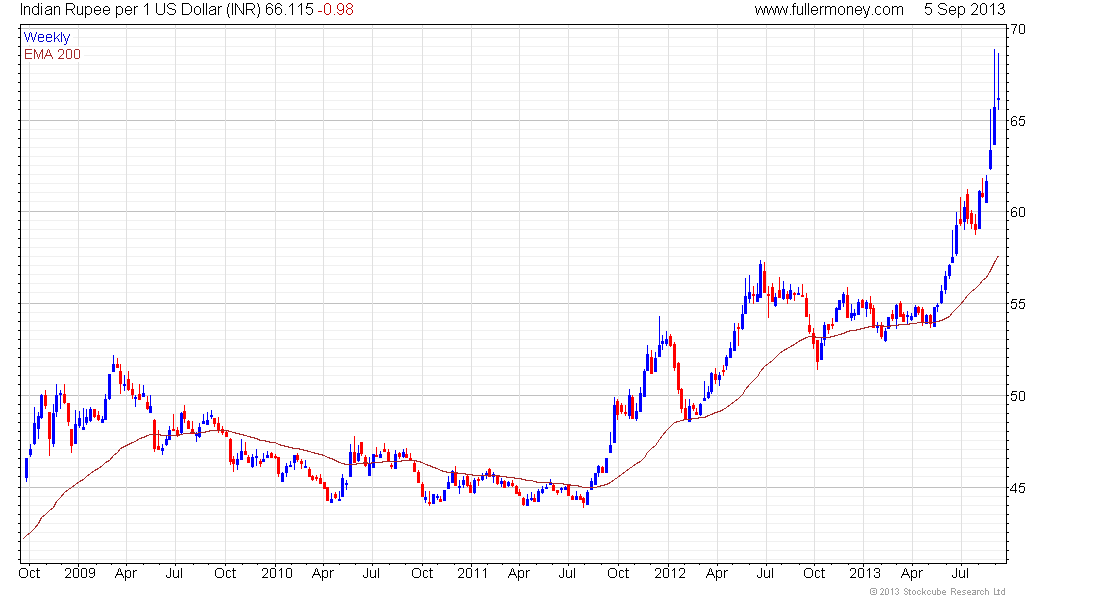Screen dimensions: 1100x600
Task: Open the www.fullermoney.com link text
Action: 829,10
